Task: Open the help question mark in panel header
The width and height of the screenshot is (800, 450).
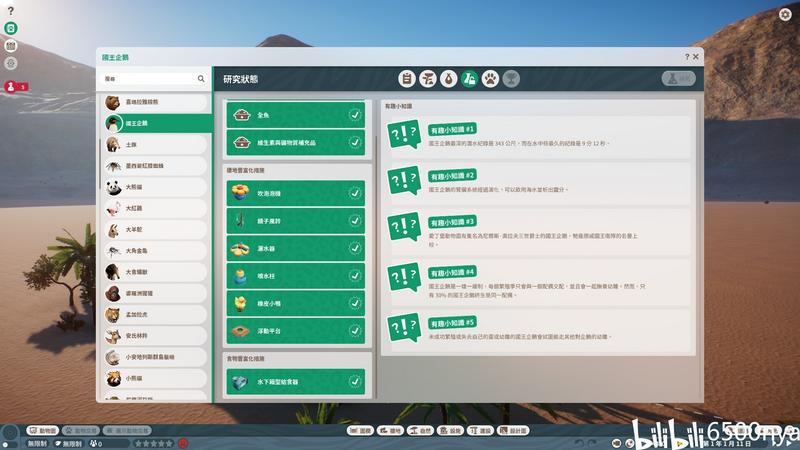Action: point(687,57)
